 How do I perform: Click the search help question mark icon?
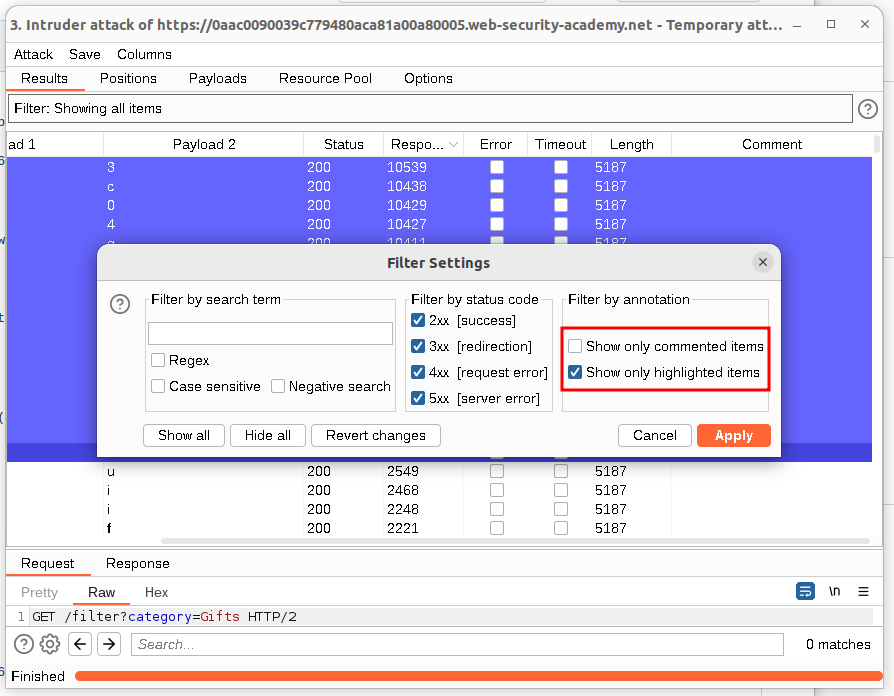coord(23,644)
